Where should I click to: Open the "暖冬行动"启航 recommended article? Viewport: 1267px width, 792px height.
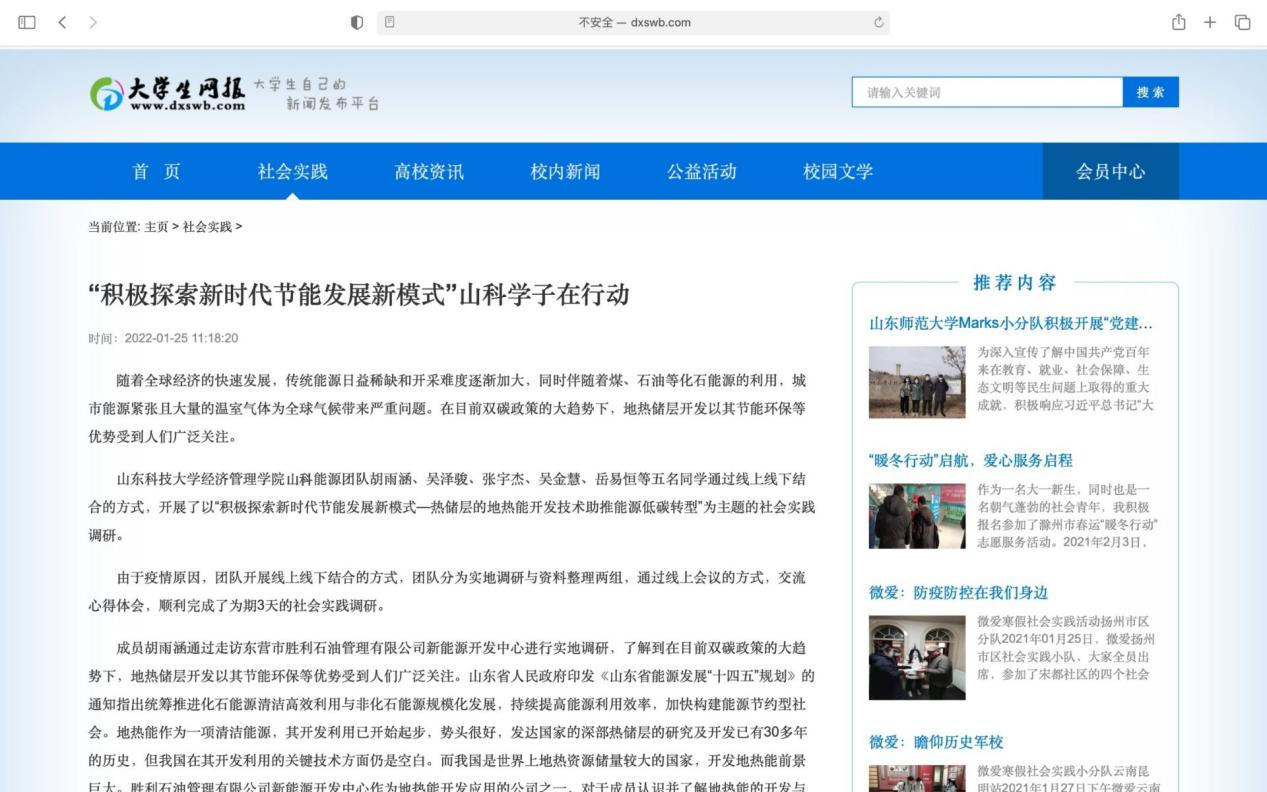[970, 460]
